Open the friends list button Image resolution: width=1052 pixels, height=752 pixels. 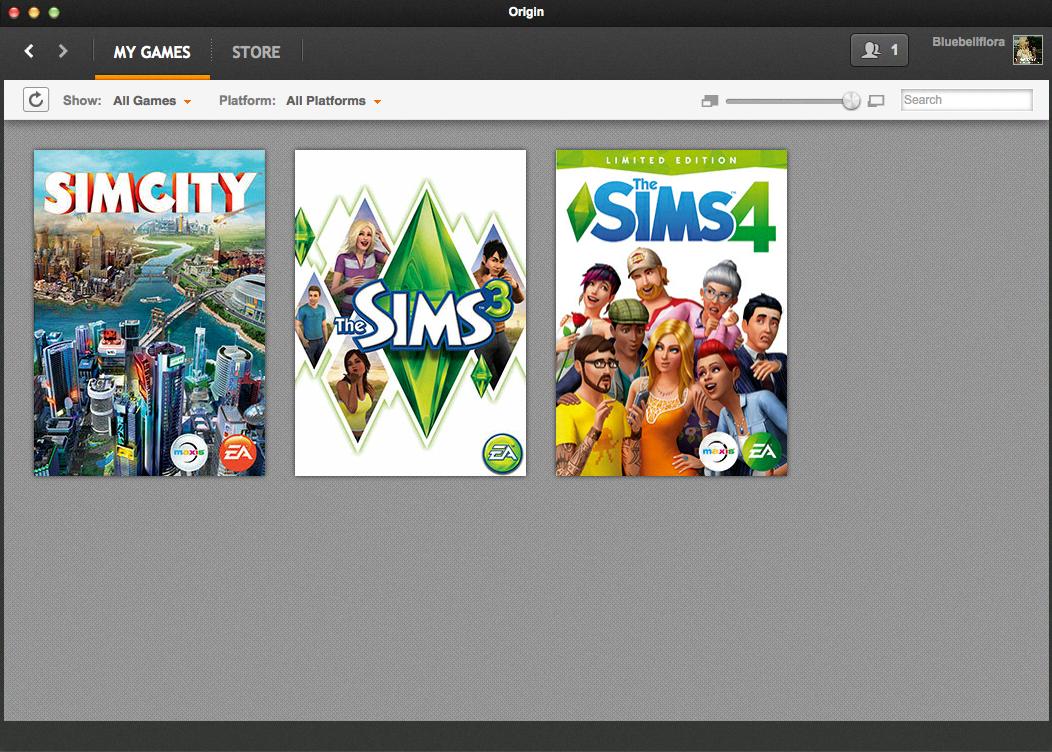879,50
